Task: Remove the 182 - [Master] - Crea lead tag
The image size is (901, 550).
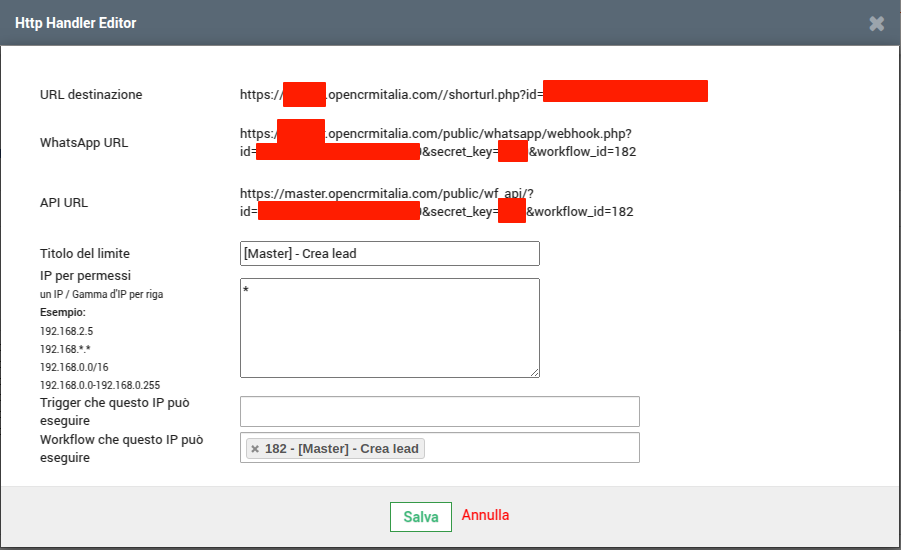Action: coord(255,449)
